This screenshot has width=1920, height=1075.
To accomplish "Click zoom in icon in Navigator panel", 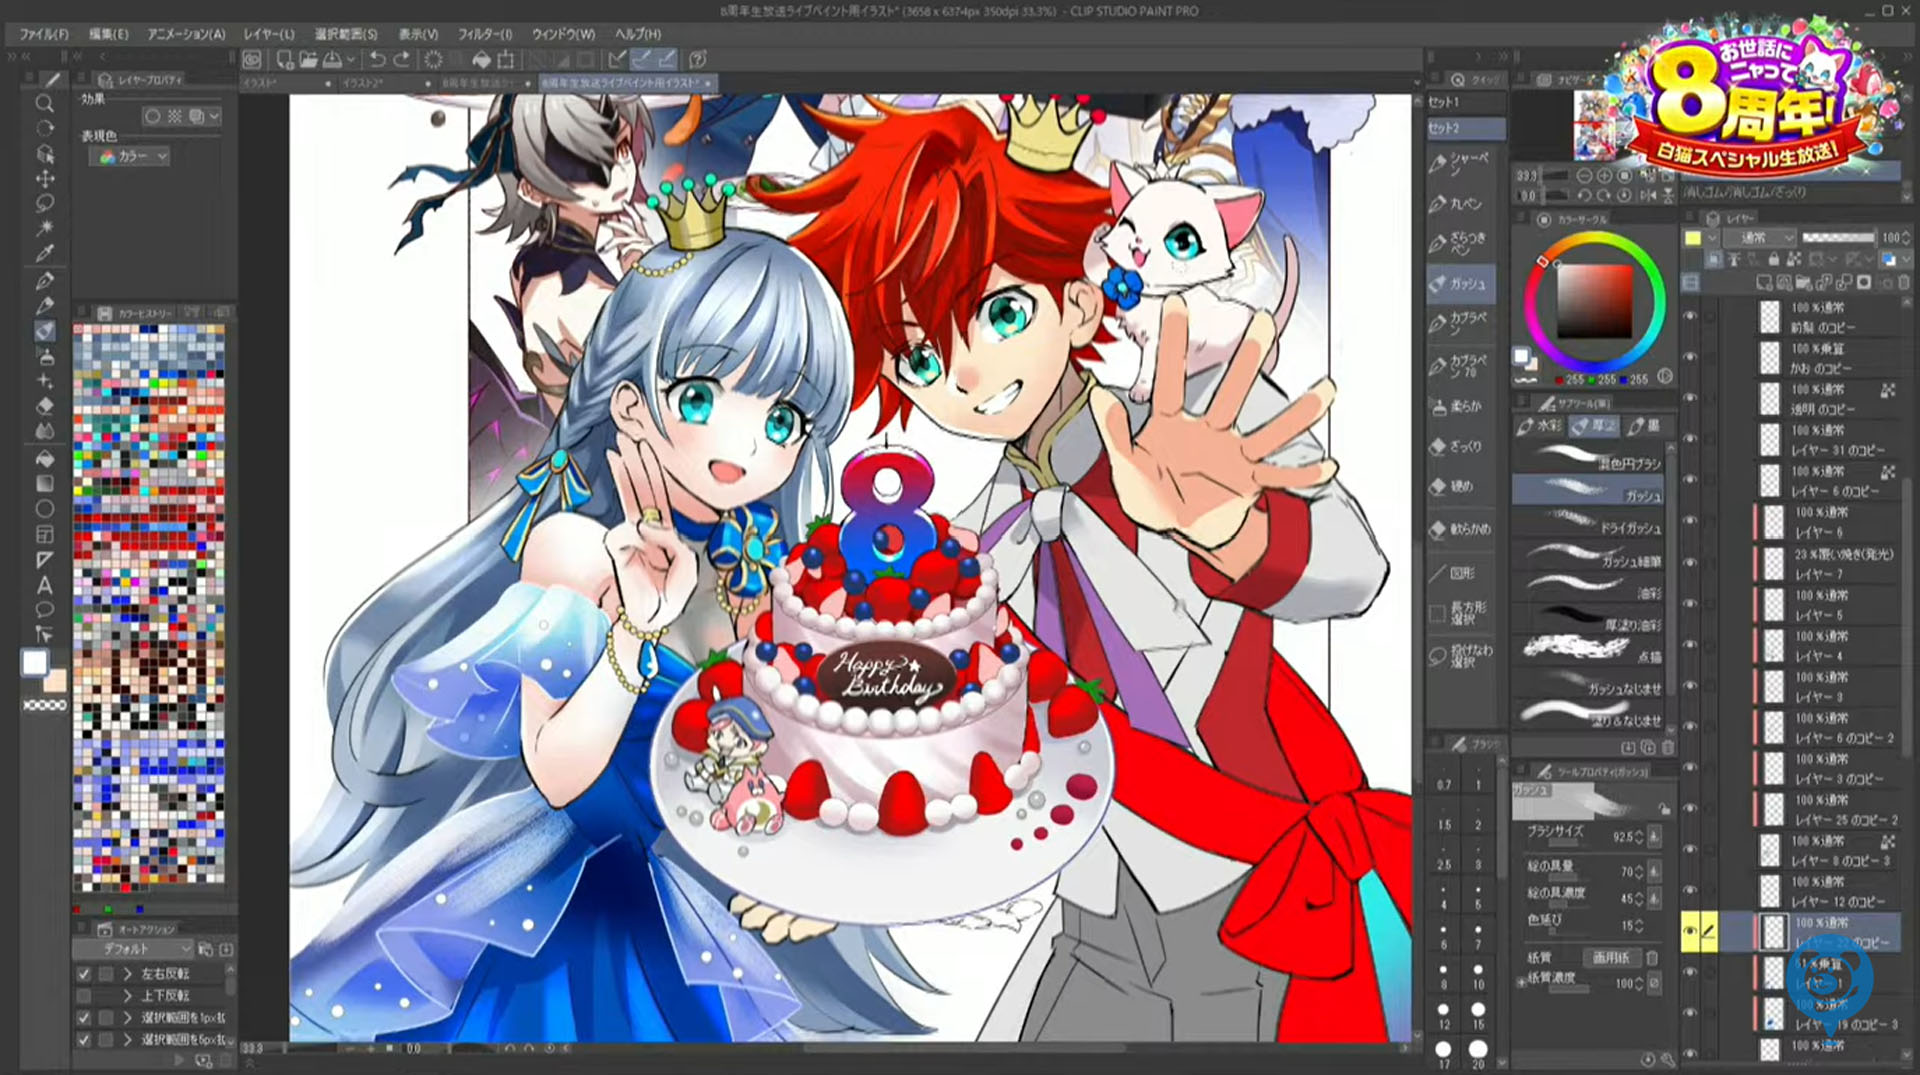I will (1604, 176).
